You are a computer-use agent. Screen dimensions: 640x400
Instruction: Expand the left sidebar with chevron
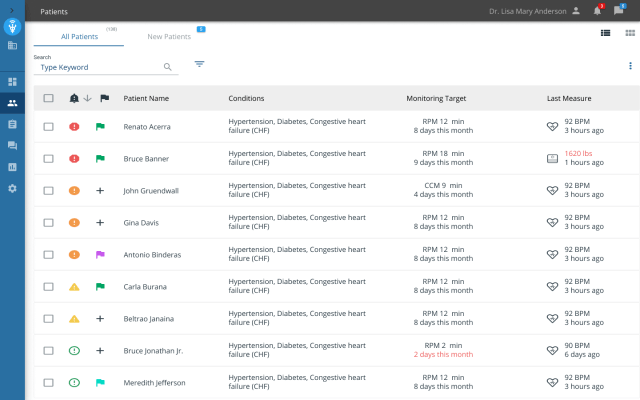12,8
